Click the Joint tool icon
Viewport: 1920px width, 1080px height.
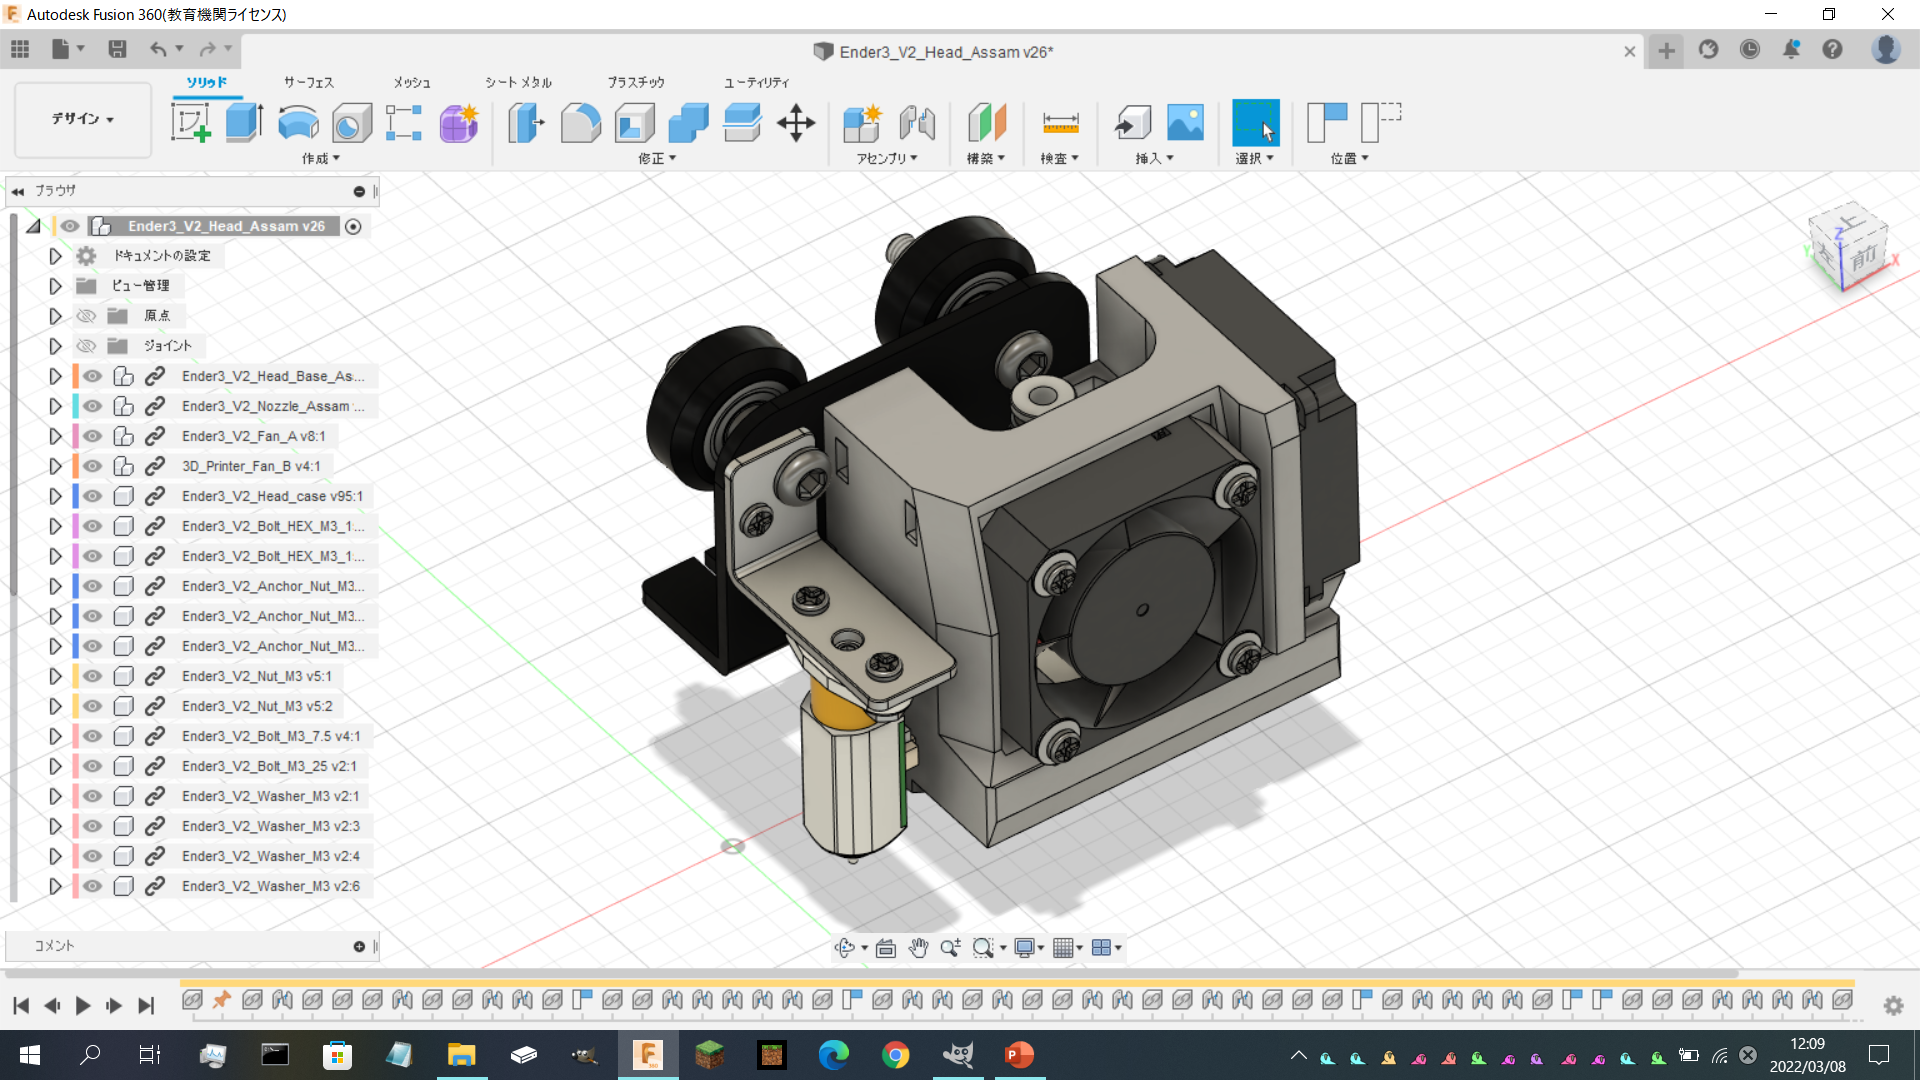pos(916,123)
